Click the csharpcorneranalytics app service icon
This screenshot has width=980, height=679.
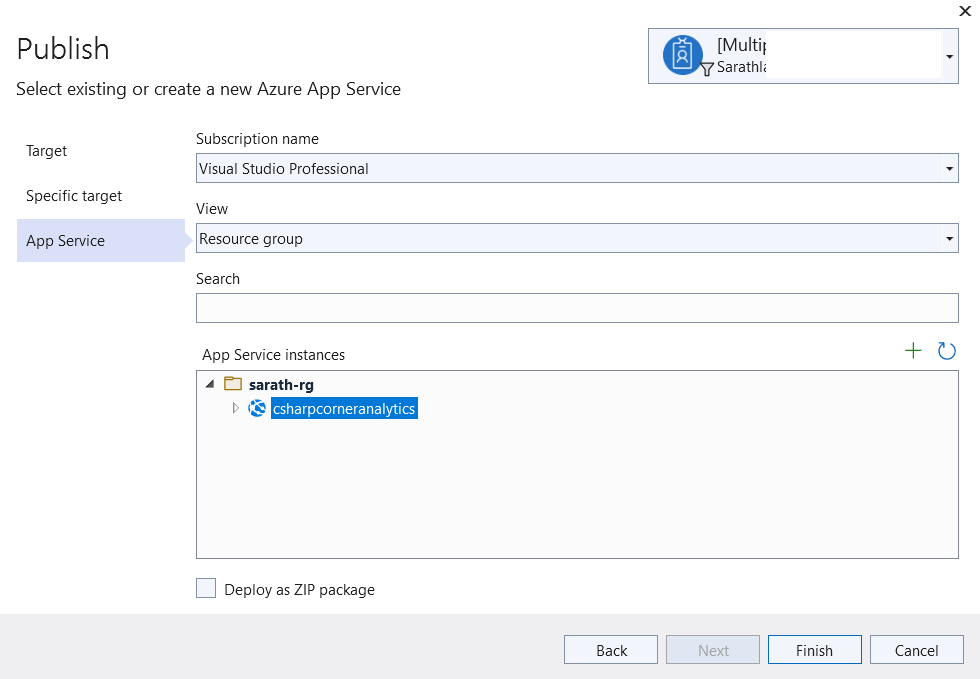pyautogui.click(x=257, y=408)
